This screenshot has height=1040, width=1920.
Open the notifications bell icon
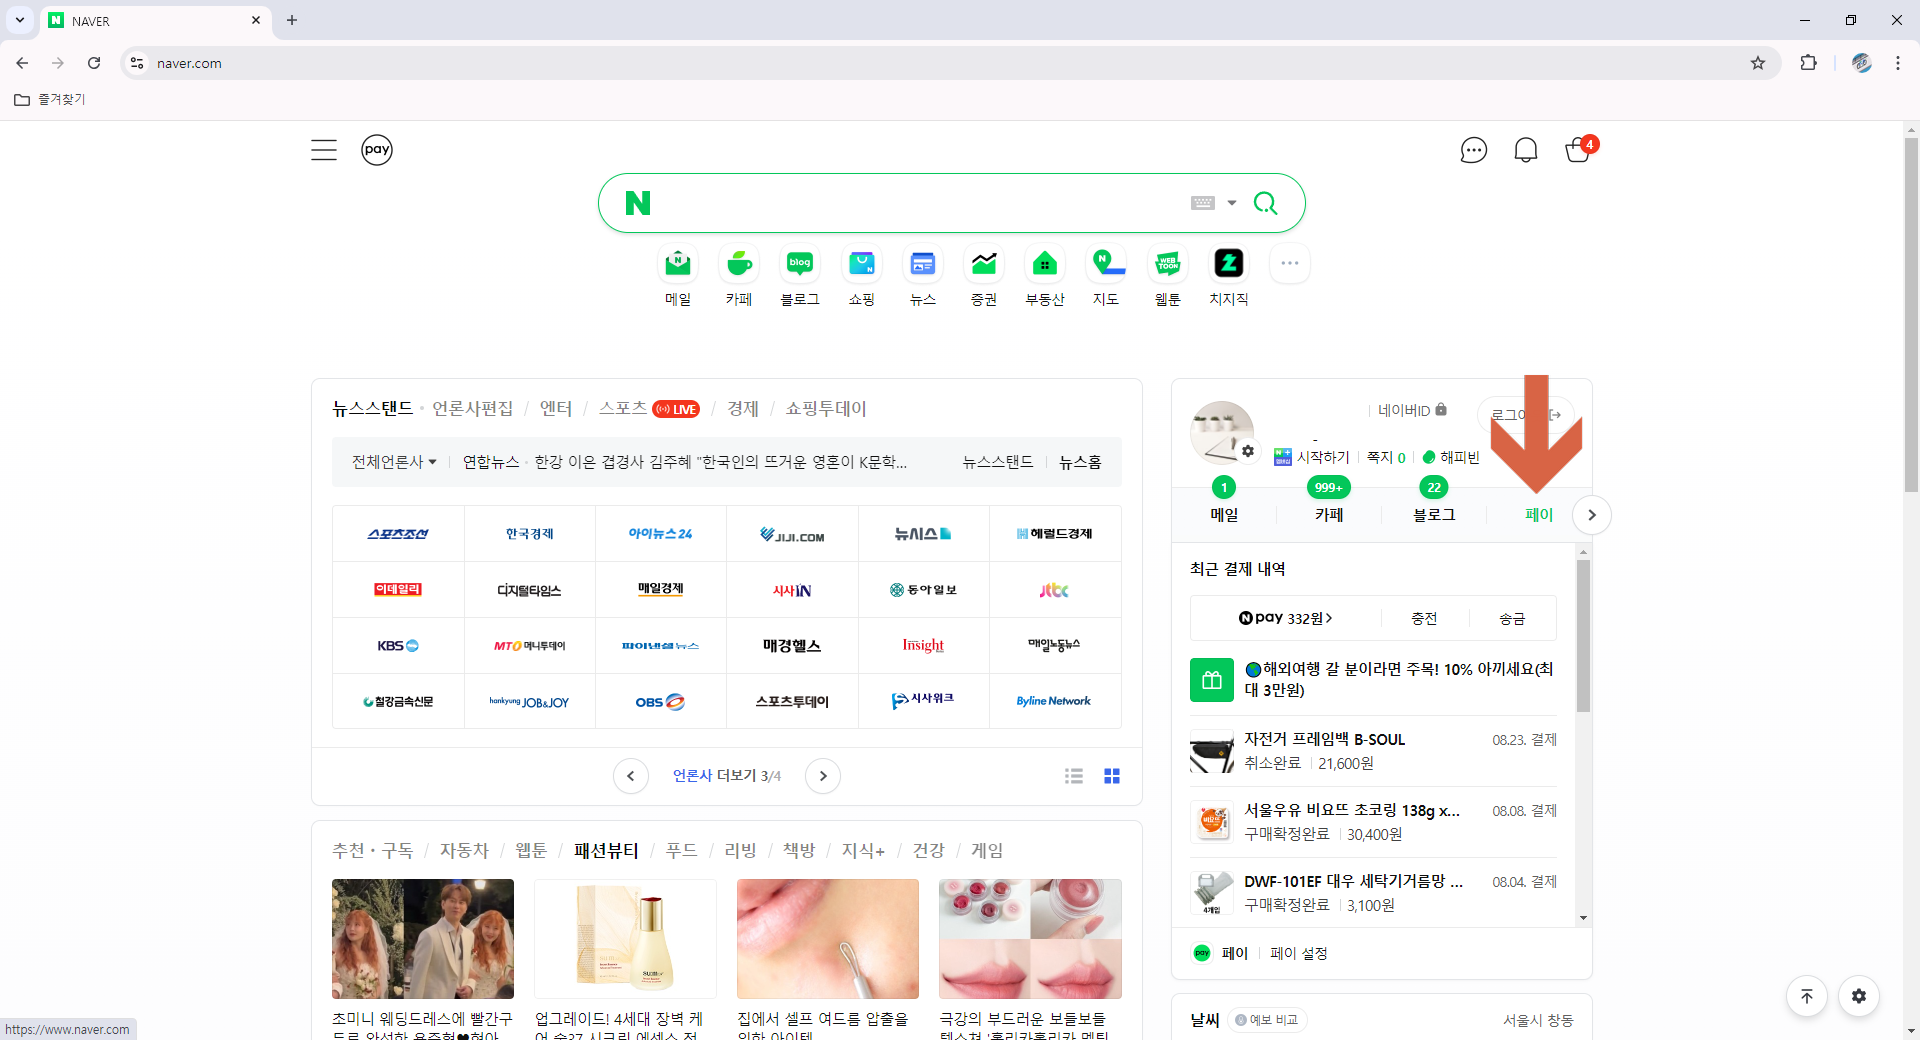pos(1525,150)
